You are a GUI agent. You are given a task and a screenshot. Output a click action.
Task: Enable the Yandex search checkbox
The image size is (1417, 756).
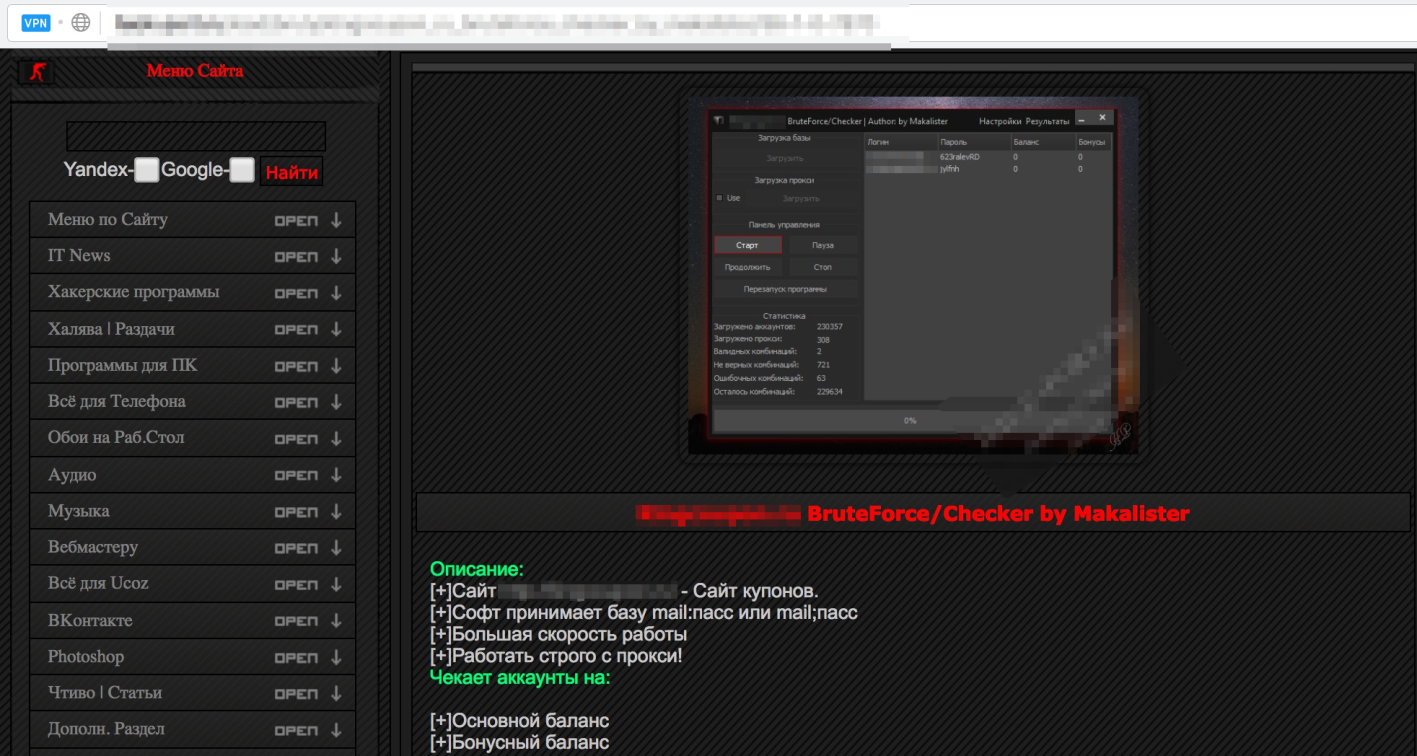point(147,170)
